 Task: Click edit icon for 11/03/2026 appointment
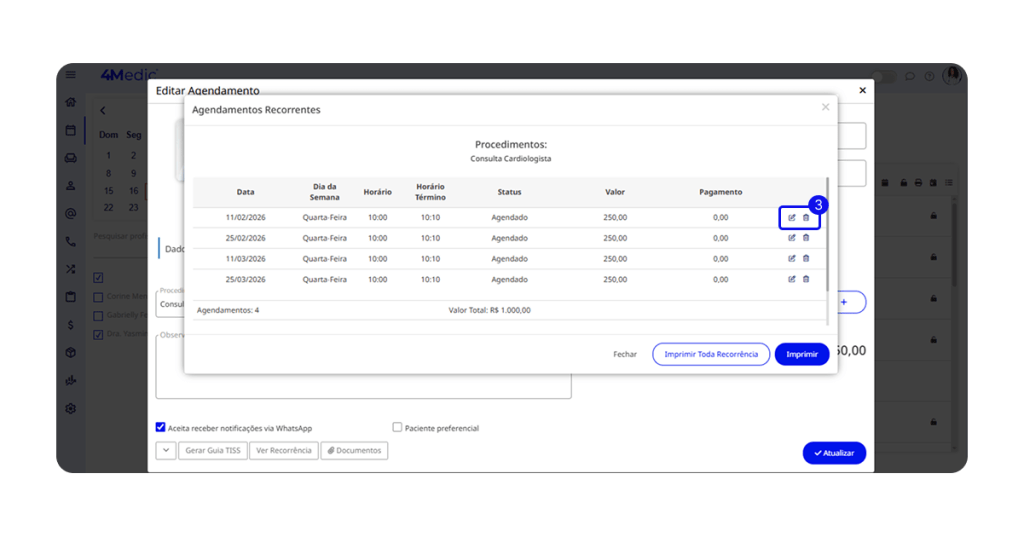[792, 259]
